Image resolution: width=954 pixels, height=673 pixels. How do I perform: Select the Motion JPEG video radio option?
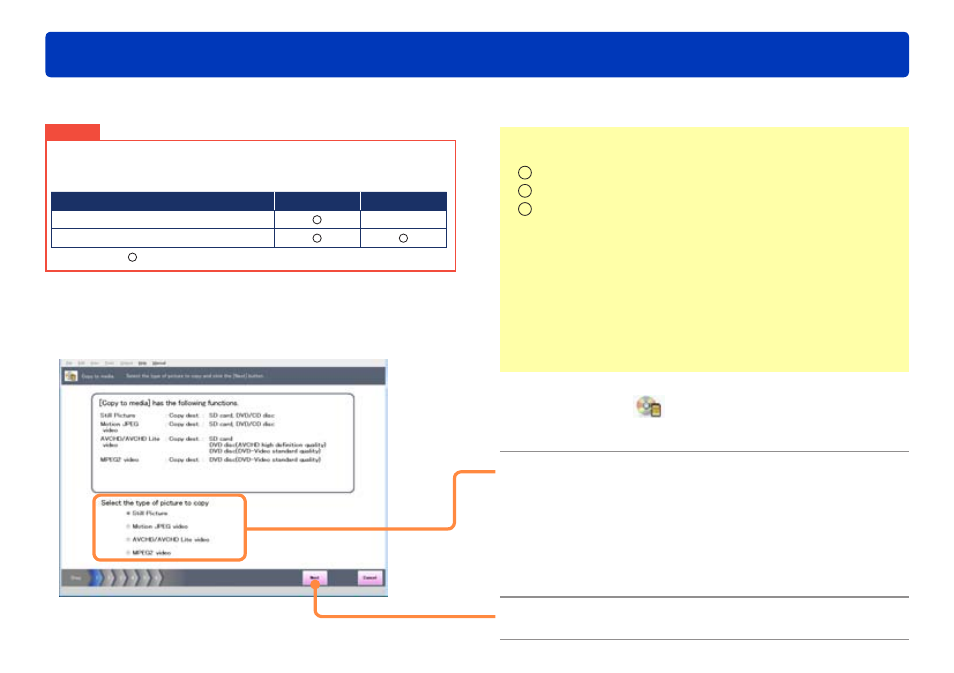[128, 526]
